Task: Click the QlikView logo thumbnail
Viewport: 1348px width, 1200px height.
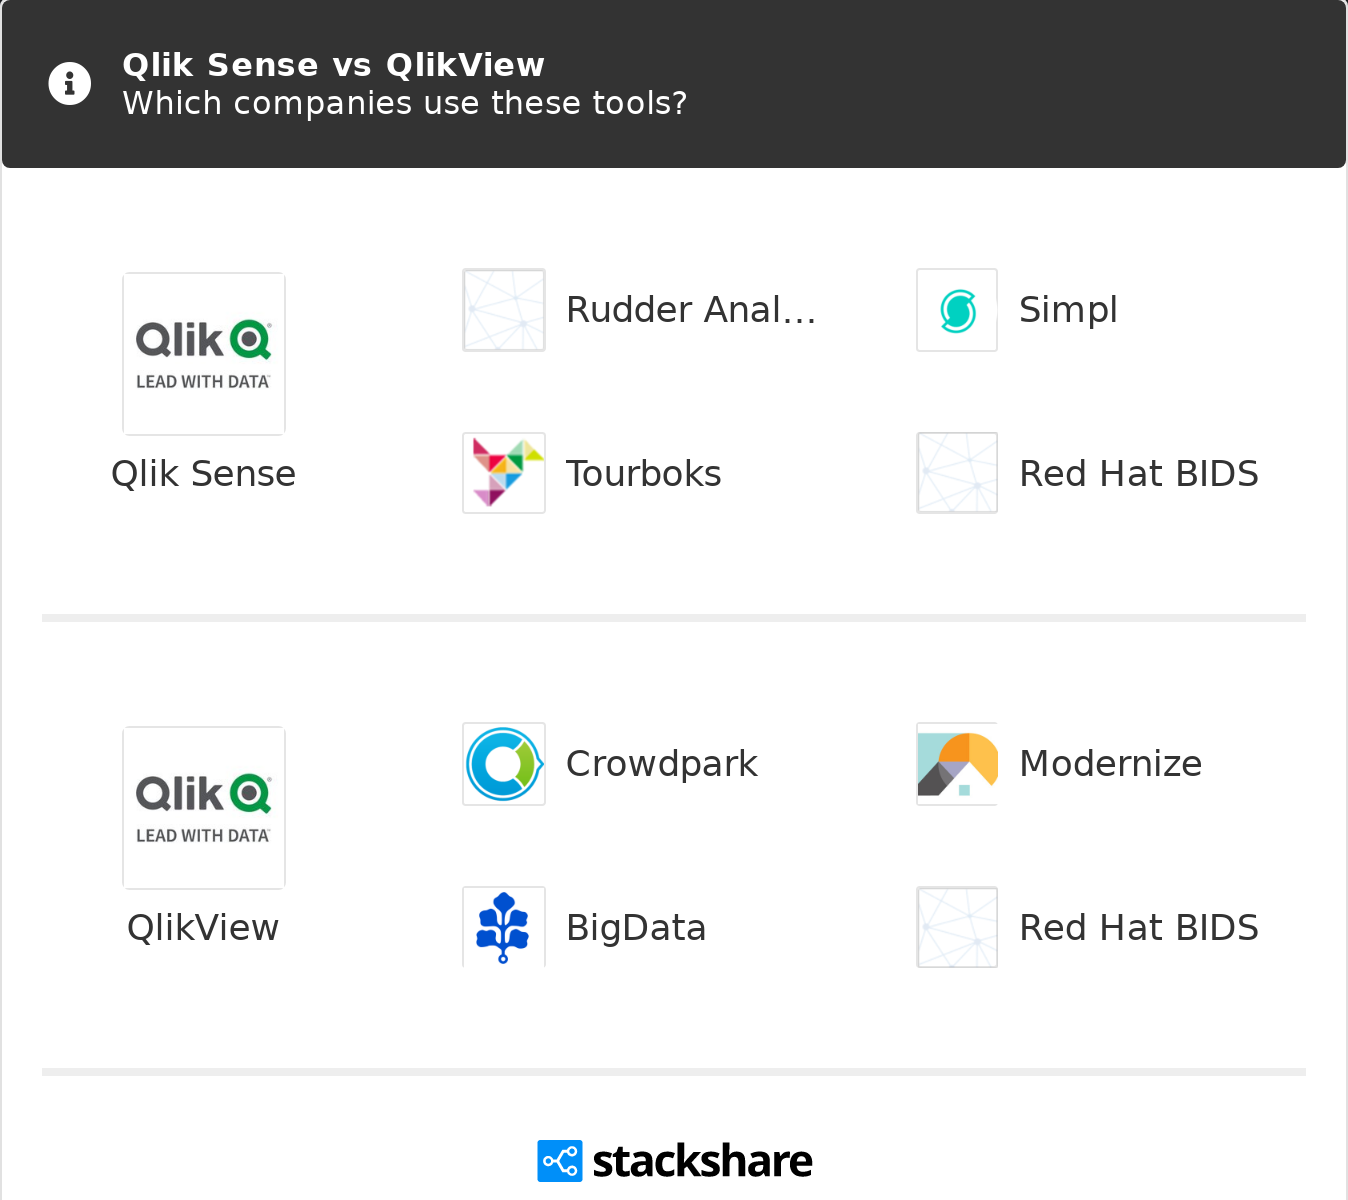Action: pos(204,808)
